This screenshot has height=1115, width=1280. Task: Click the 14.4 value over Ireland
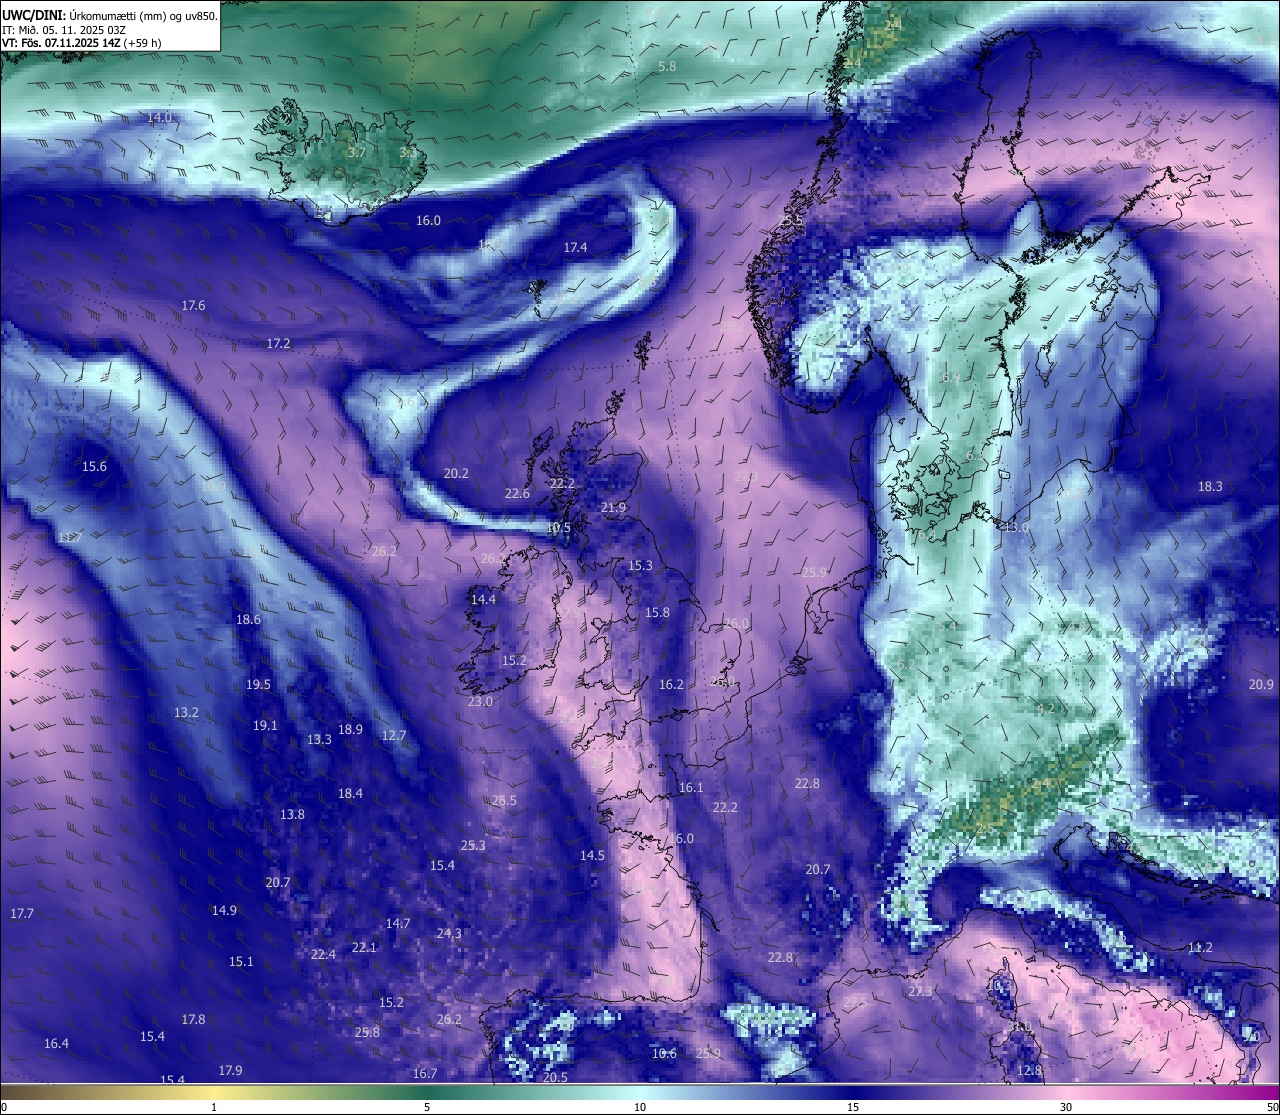click(x=483, y=600)
